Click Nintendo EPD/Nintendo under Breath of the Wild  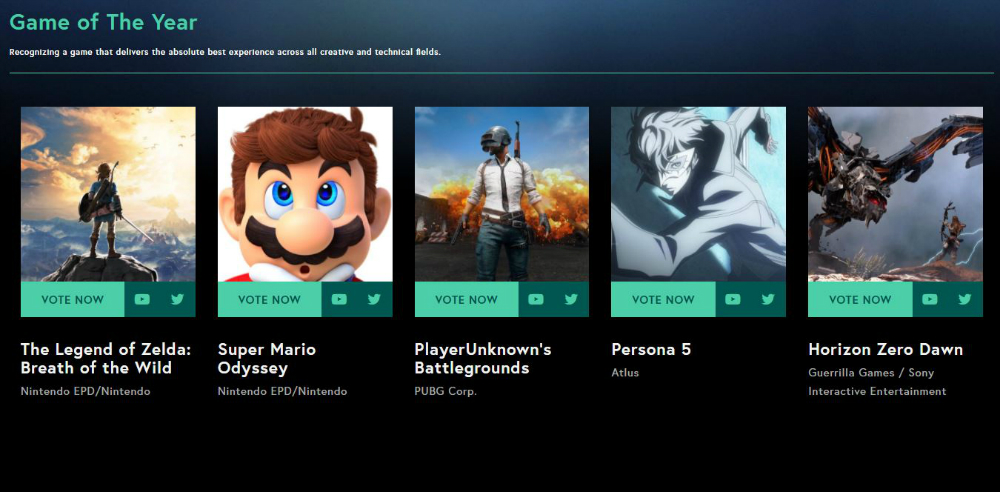85,391
